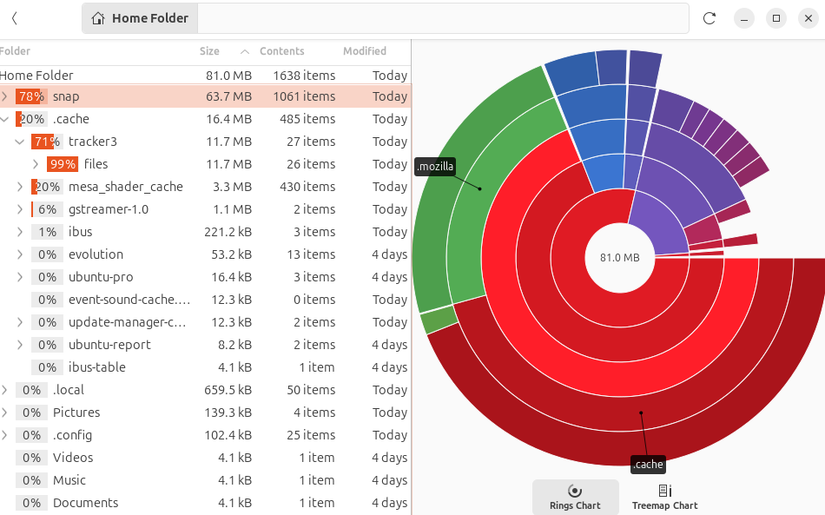This screenshot has width=825, height=515.
Task: Sort by the Modified column header
Action: tap(364, 51)
